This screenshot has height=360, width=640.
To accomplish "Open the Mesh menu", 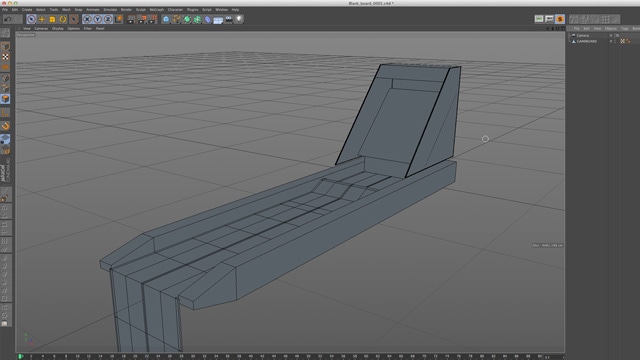I will [66, 9].
